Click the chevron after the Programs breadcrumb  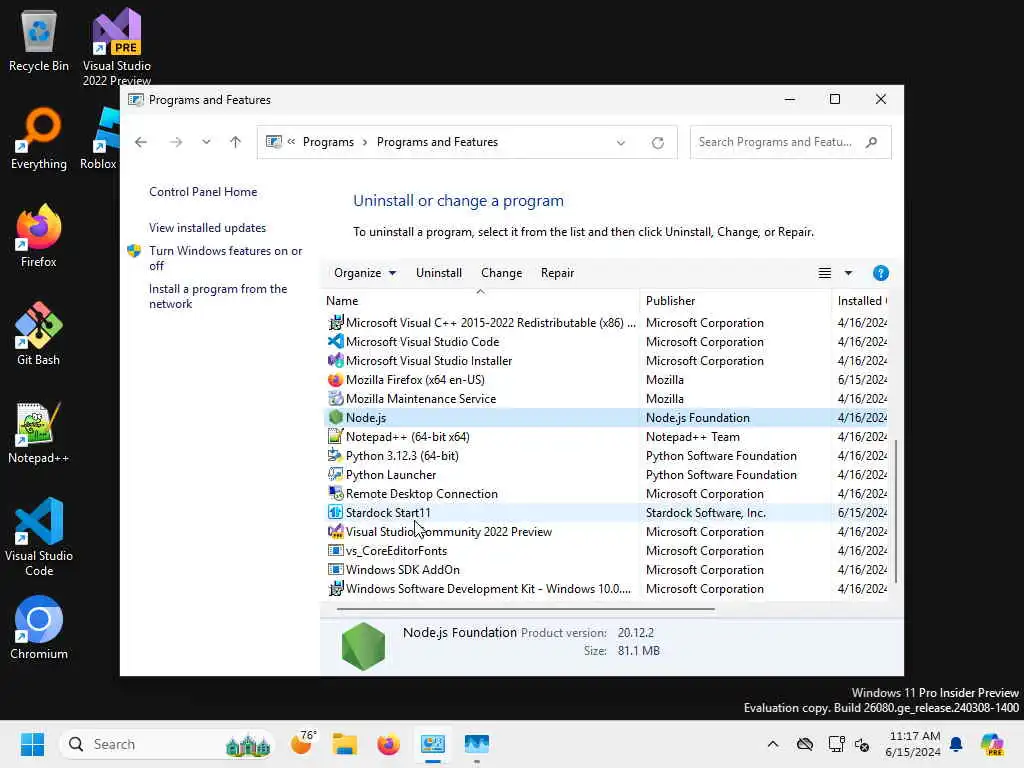tap(365, 142)
